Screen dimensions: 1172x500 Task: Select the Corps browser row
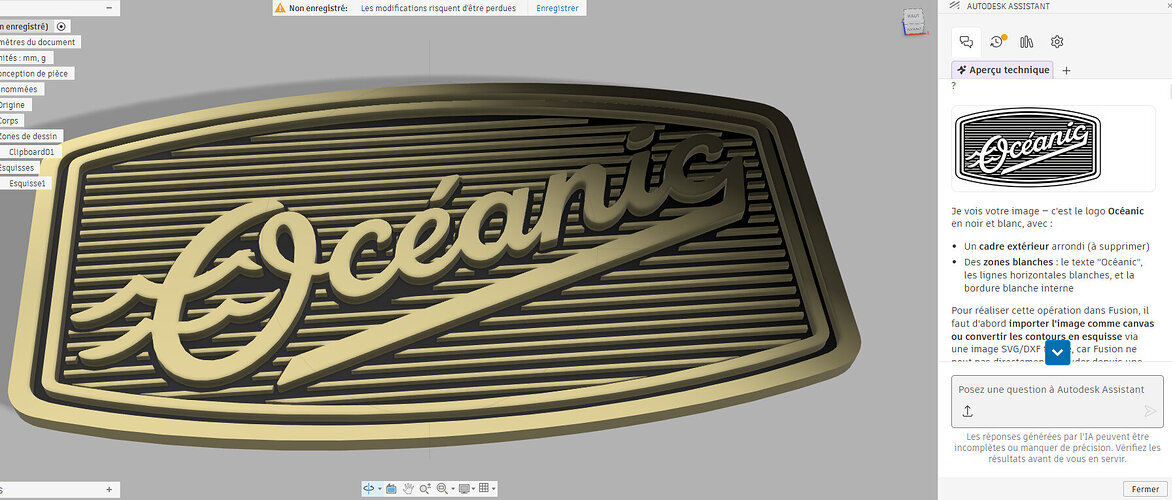pyautogui.click(x=11, y=120)
